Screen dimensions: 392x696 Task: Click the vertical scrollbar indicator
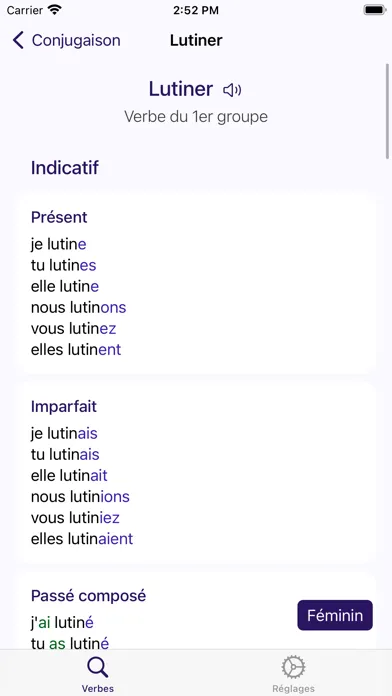point(387,111)
